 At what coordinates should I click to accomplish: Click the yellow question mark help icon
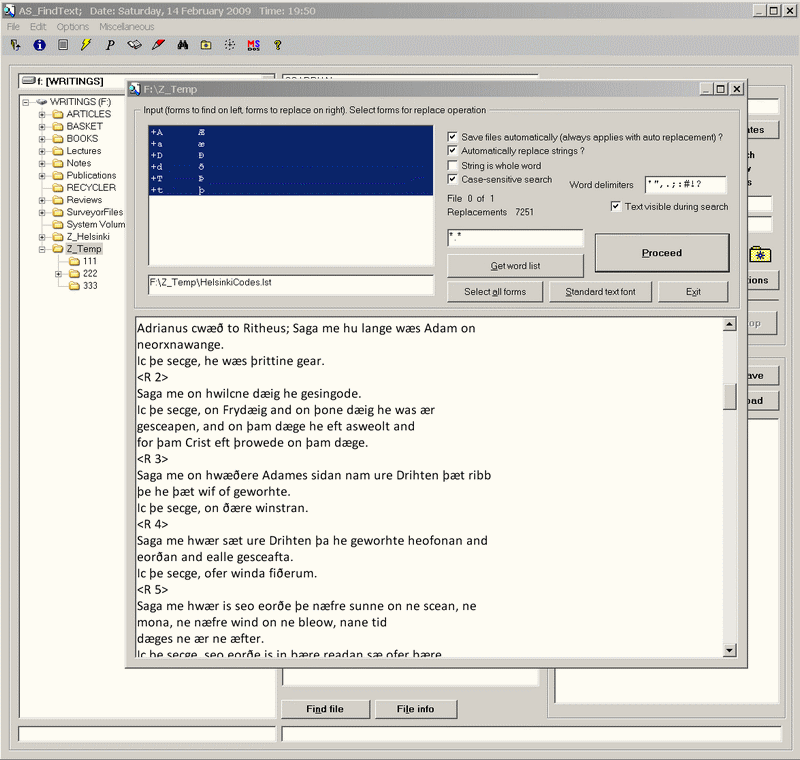tap(278, 45)
